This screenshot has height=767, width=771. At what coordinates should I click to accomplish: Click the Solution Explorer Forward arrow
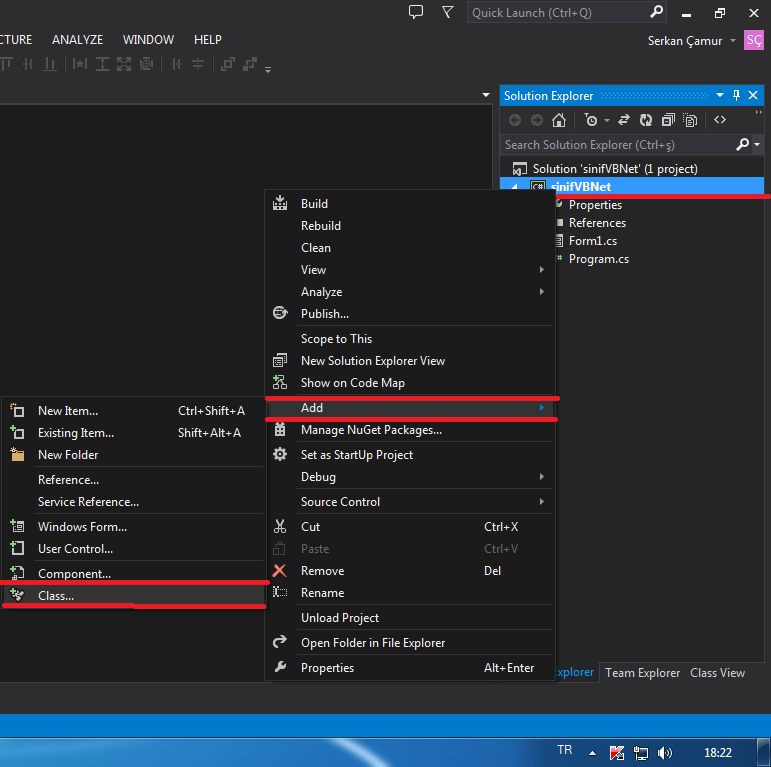pyautogui.click(x=536, y=120)
